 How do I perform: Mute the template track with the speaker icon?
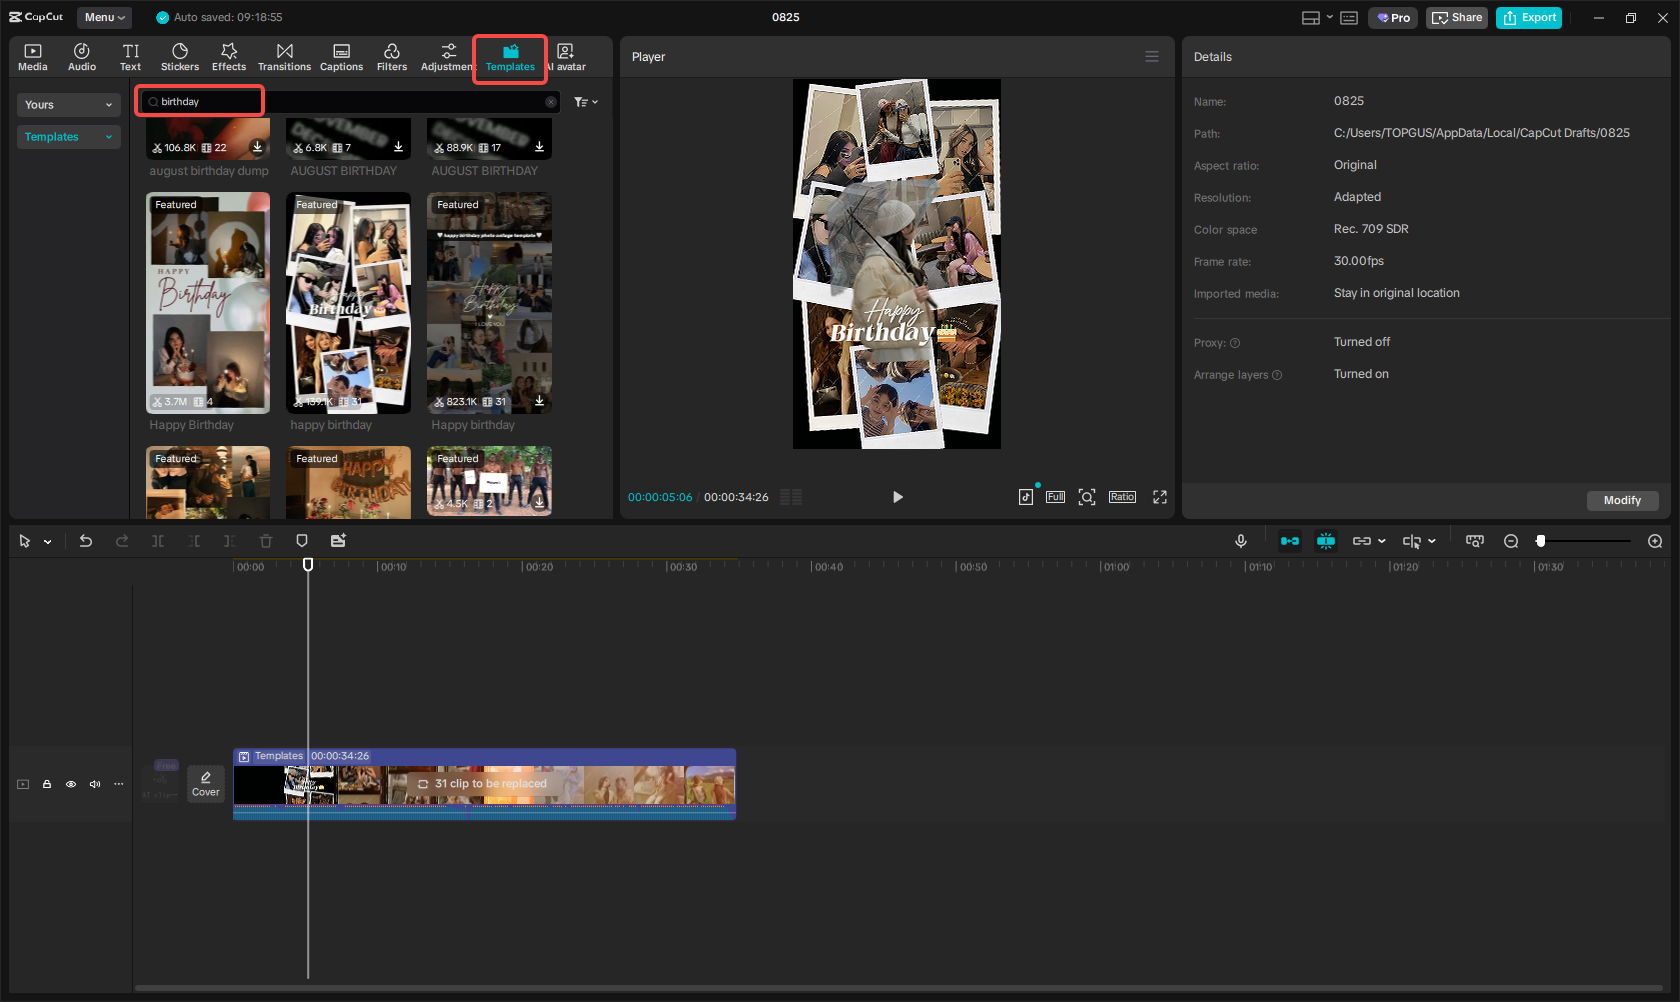(94, 784)
